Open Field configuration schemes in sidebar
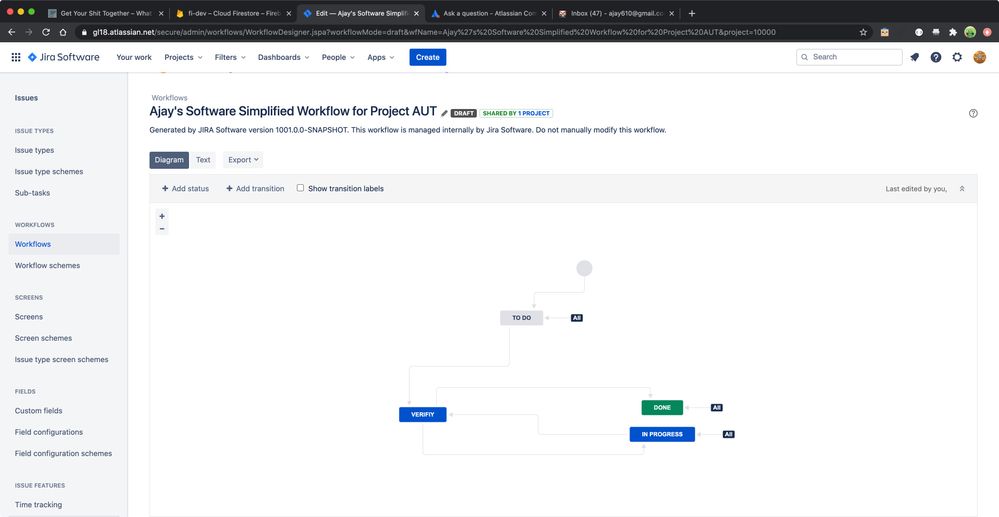Screen dimensions: 999x517 click(x=64, y=453)
